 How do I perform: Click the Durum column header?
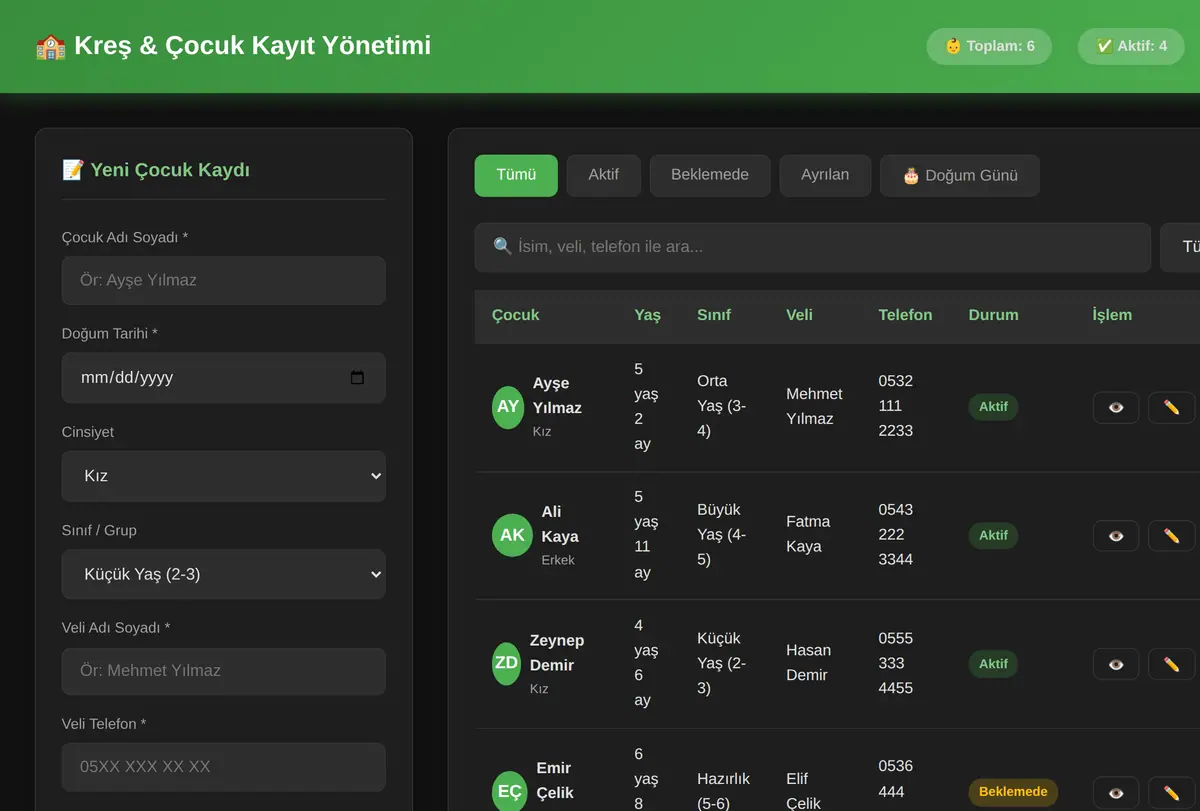coord(993,315)
